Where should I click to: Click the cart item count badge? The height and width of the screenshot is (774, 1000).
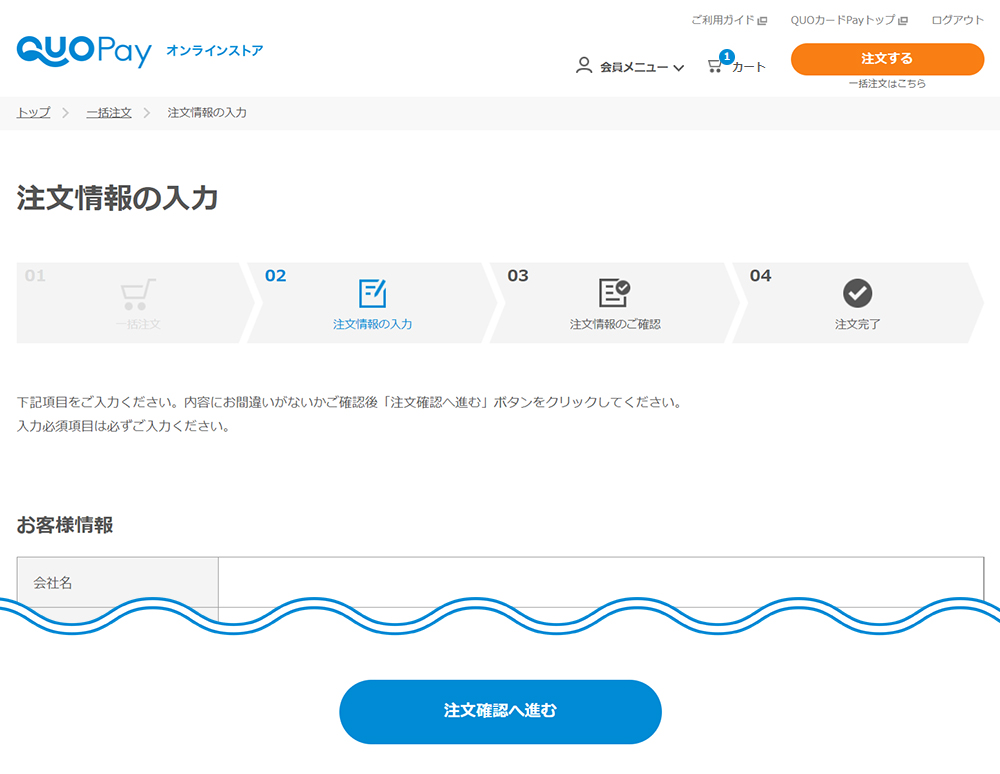click(x=726, y=57)
